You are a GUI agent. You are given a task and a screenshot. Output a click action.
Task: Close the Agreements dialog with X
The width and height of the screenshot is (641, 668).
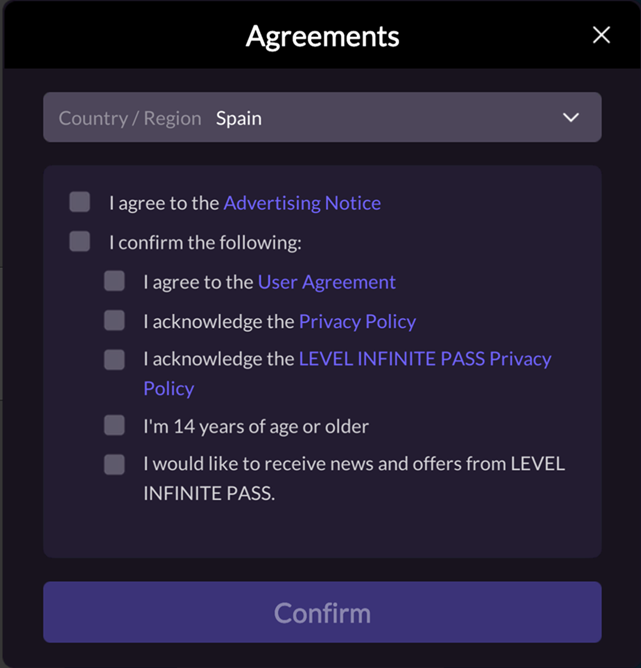(601, 36)
